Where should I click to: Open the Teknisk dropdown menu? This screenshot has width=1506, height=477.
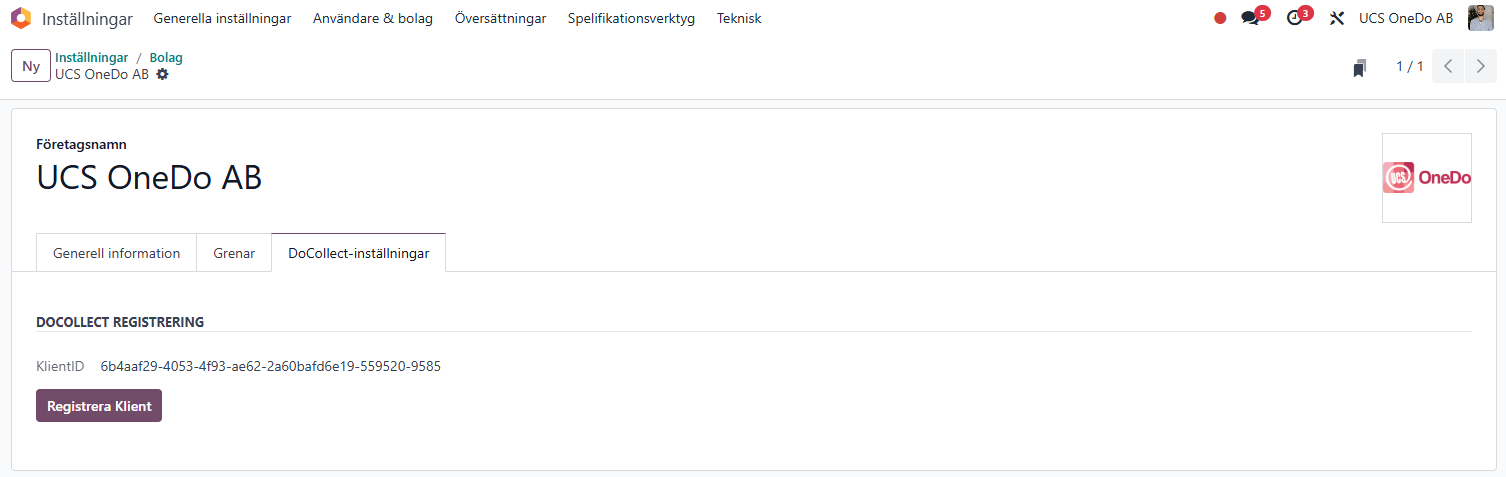click(x=739, y=18)
